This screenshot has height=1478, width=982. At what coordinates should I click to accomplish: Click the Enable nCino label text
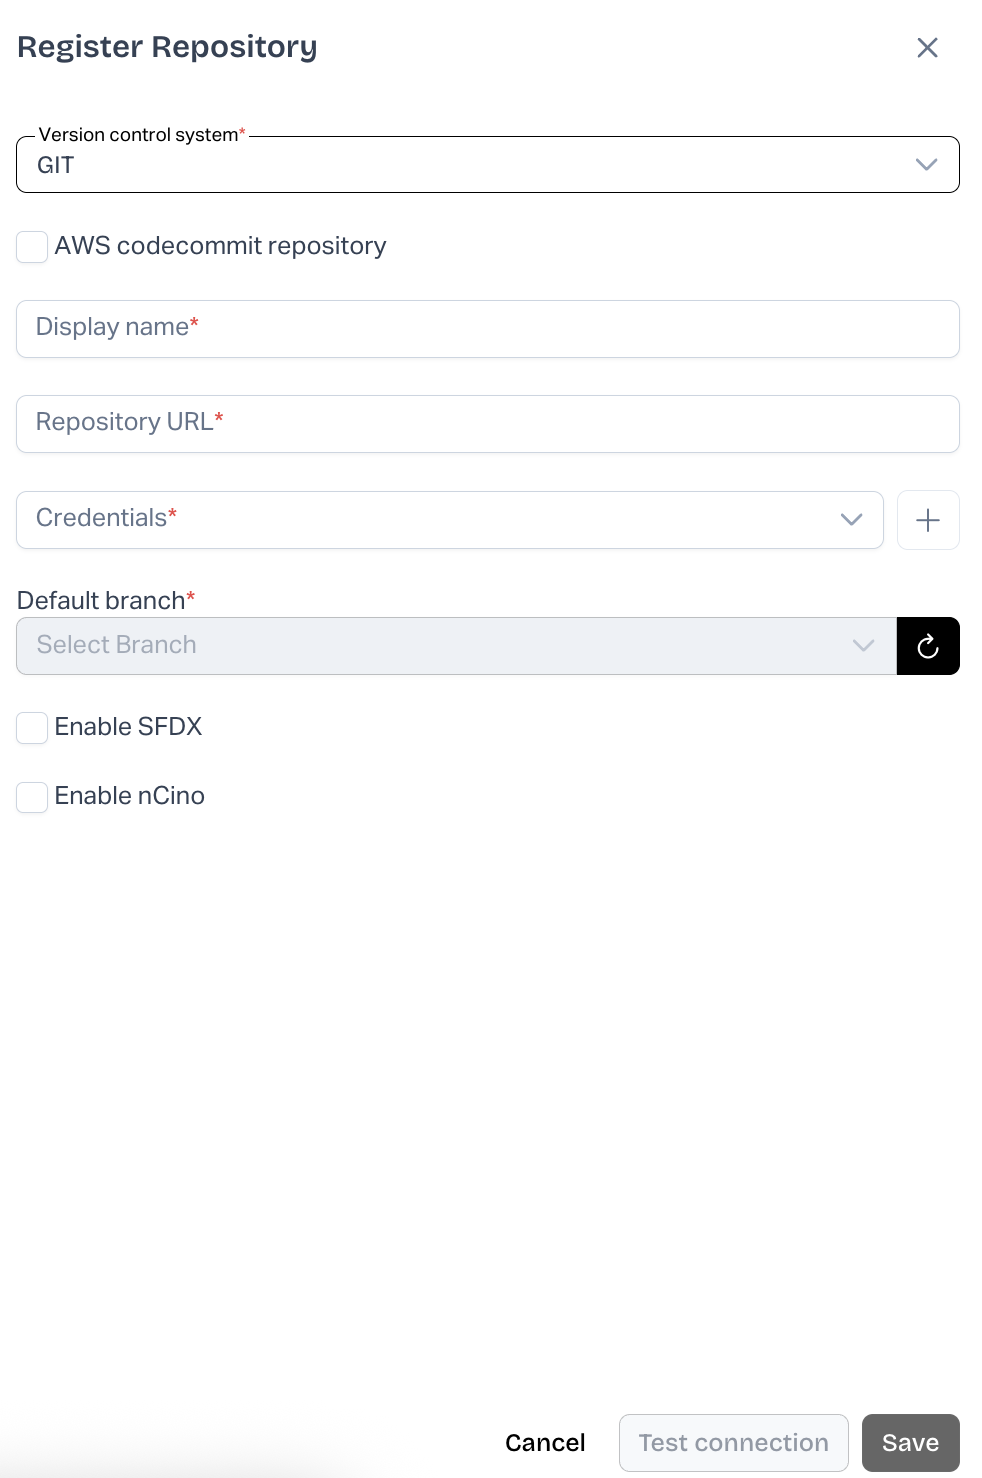(x=129, y=796)
